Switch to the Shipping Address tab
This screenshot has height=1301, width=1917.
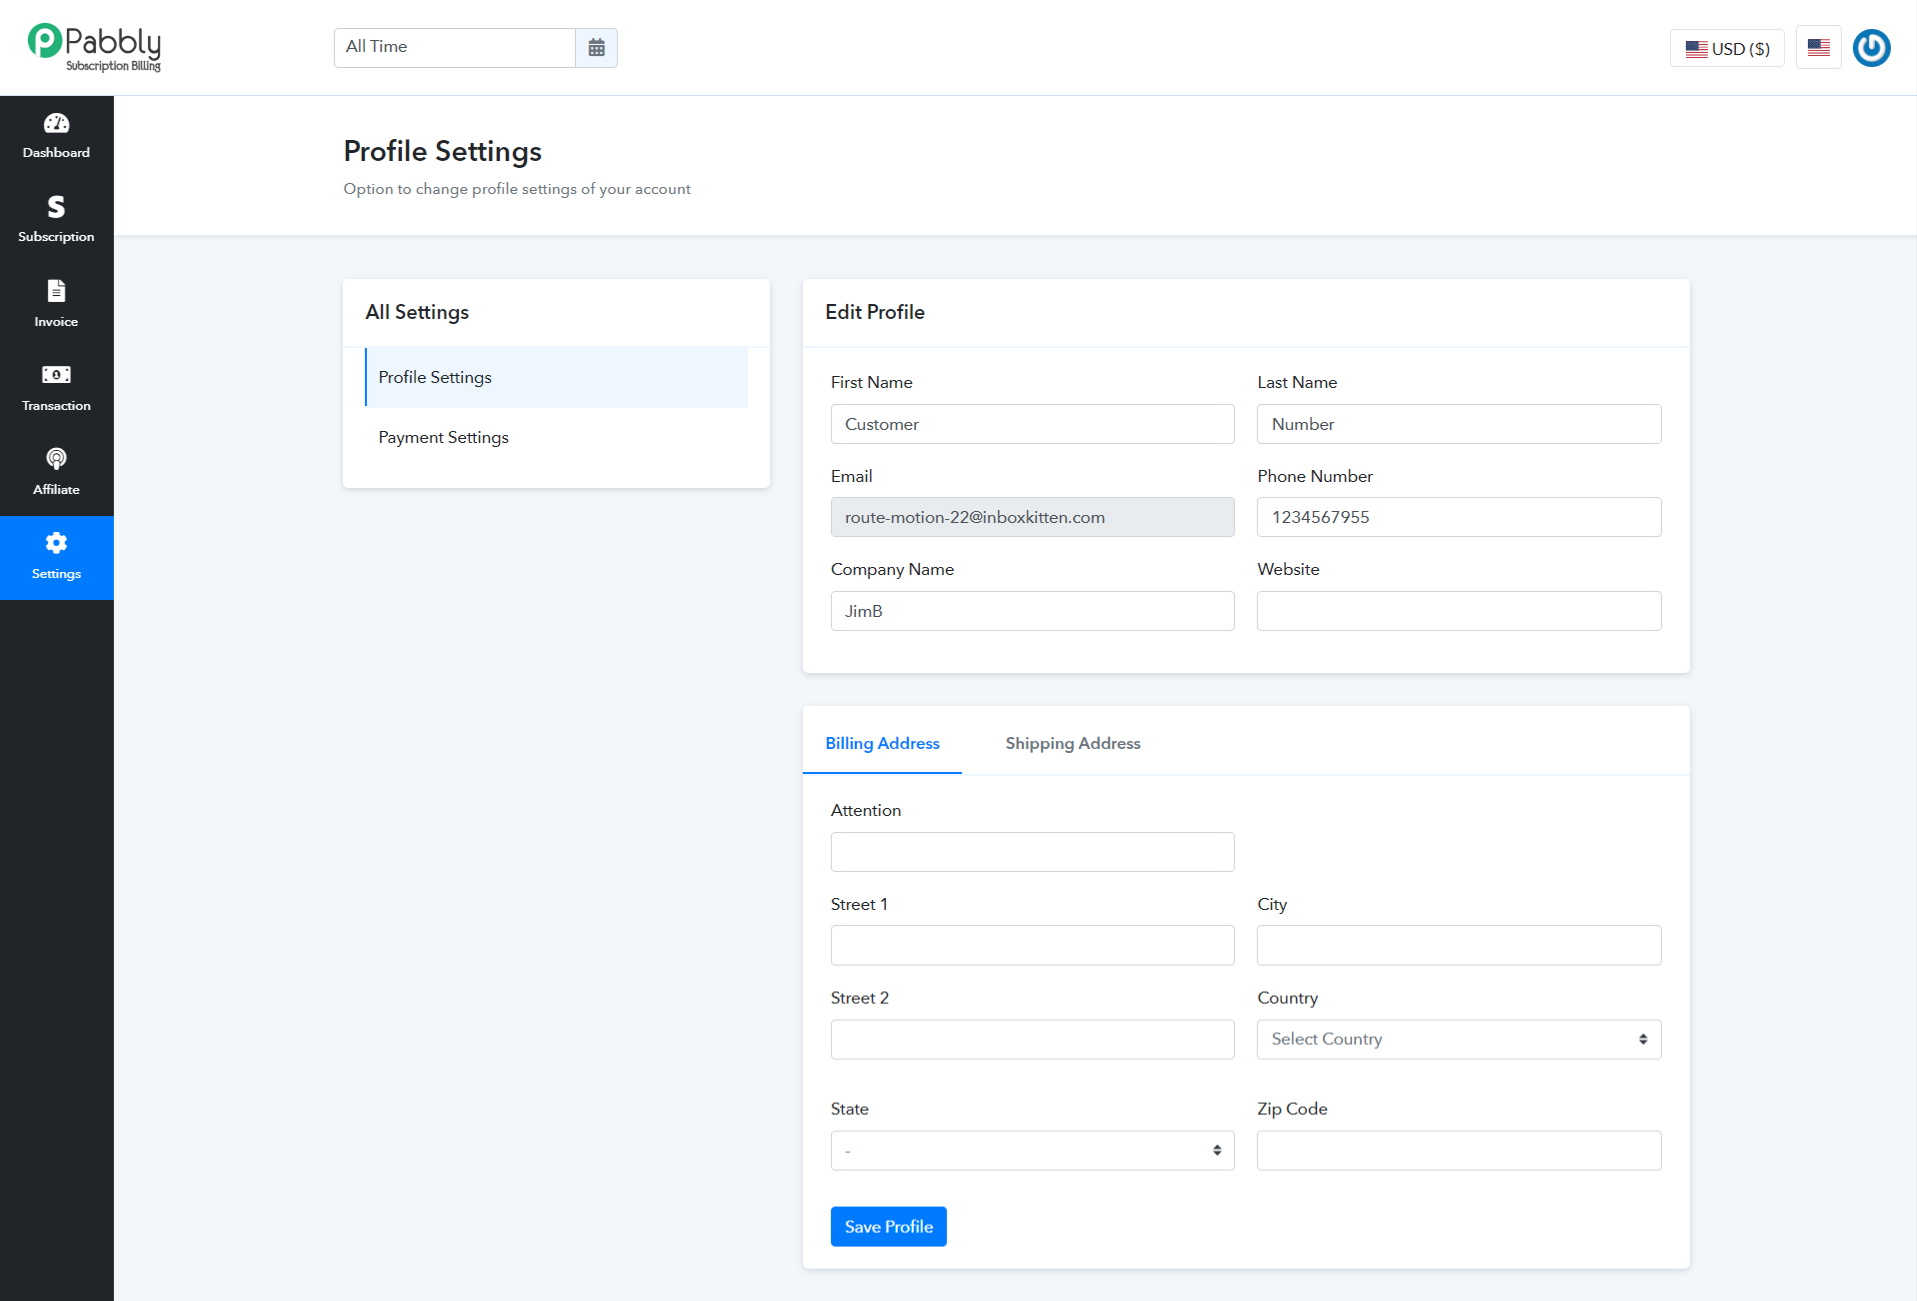[1073, 743]
